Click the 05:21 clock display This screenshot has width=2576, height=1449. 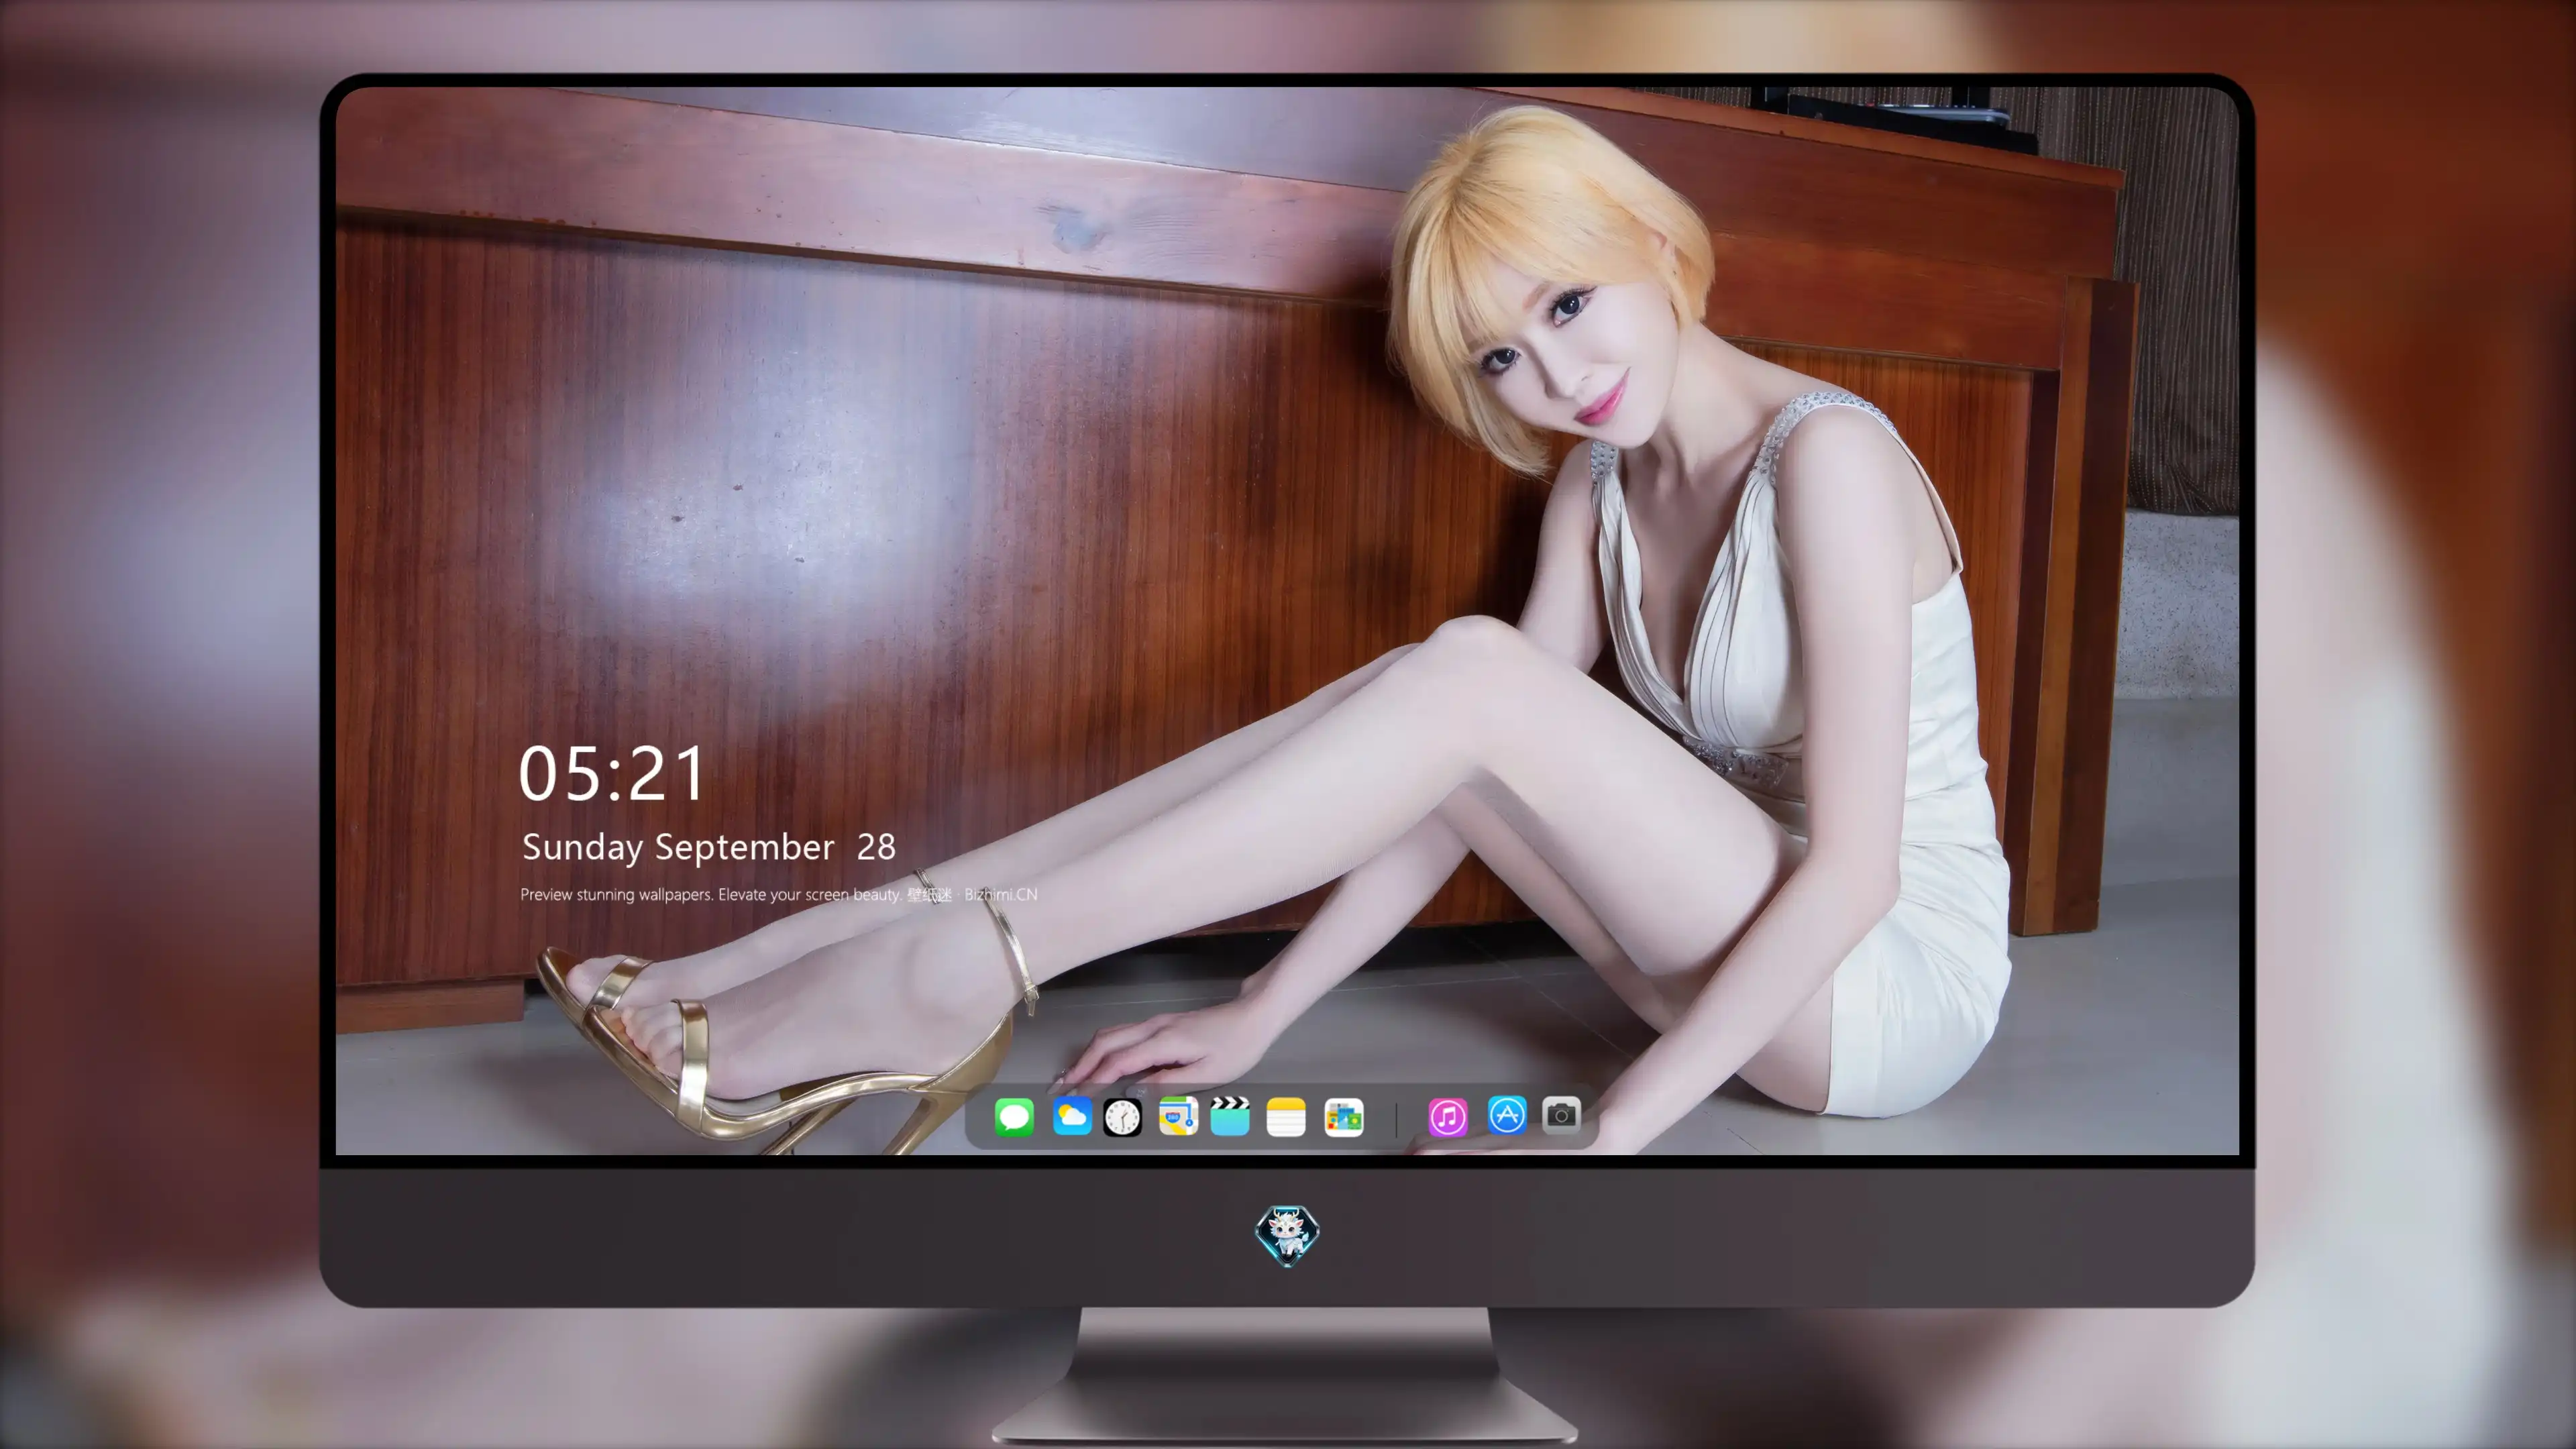coord(612,774)
